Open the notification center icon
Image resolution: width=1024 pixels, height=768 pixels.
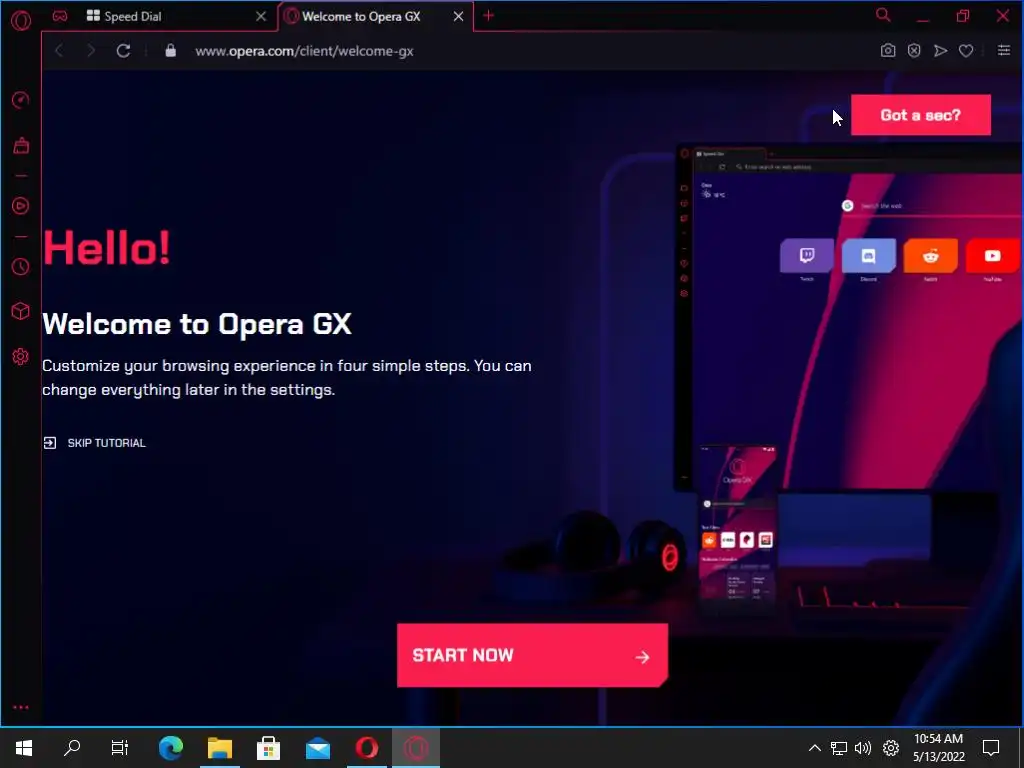[x=991, y=748]
